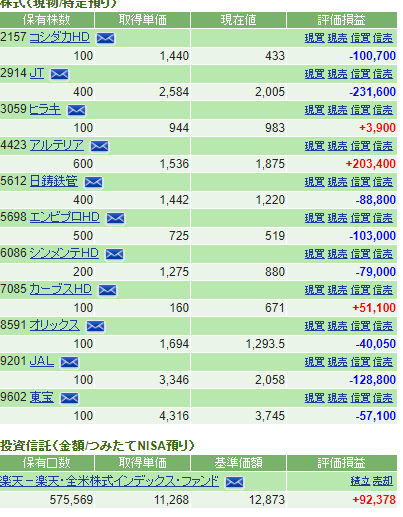Screen dimensions: 403x517
Task: Open the アルテリア stock link
Action: tap(57, 145)
